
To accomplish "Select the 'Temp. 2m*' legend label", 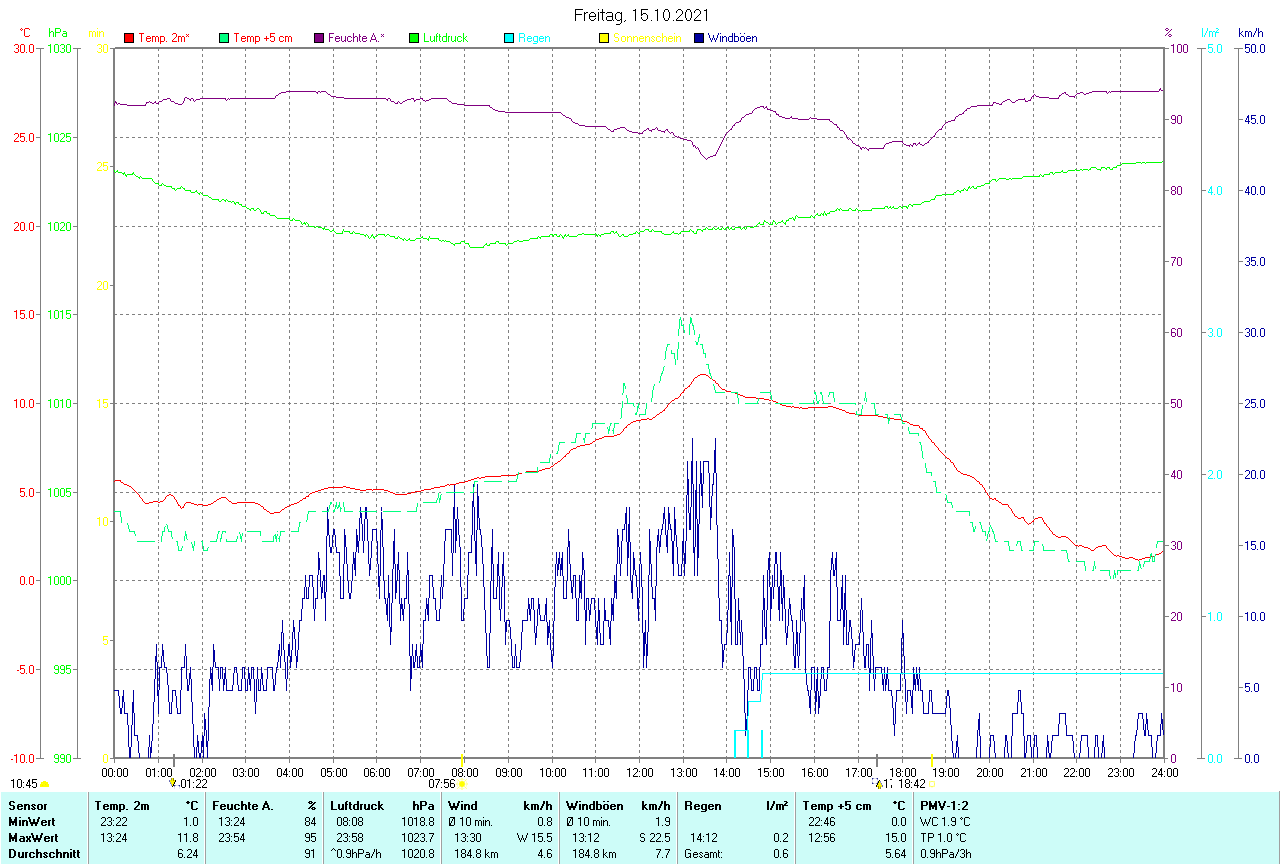I will [164, 38].
